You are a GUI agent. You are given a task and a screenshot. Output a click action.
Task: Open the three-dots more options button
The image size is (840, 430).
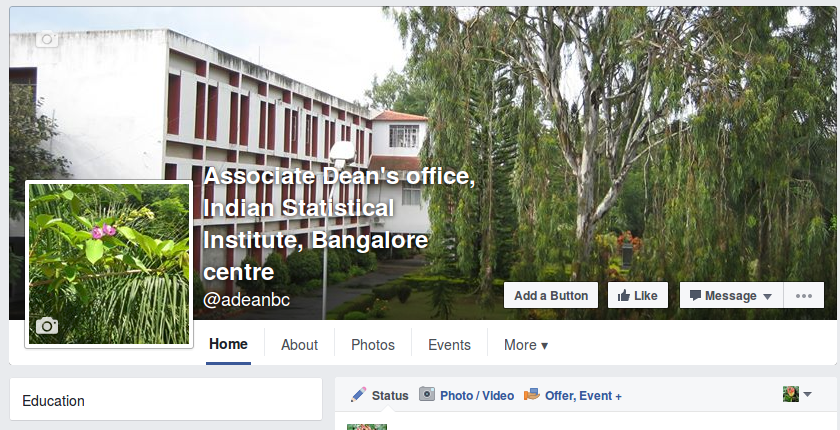804,296
